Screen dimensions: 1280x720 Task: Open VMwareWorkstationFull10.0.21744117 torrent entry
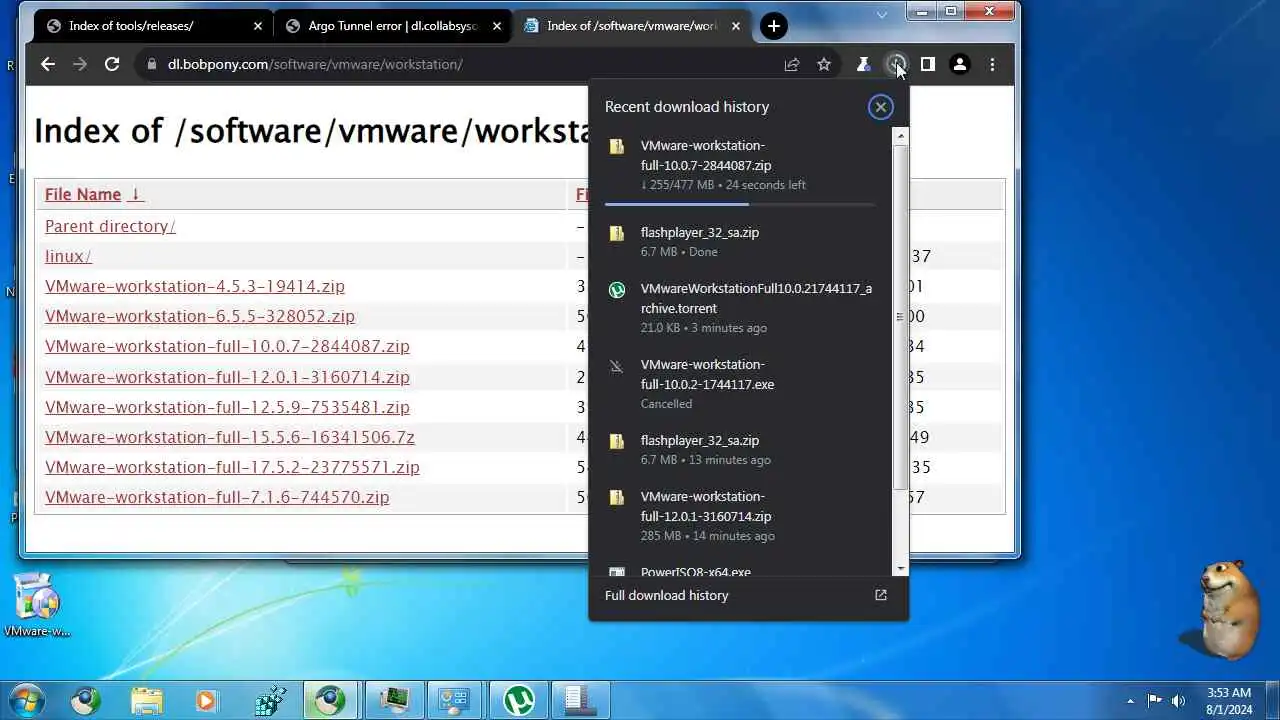[740, 308]
